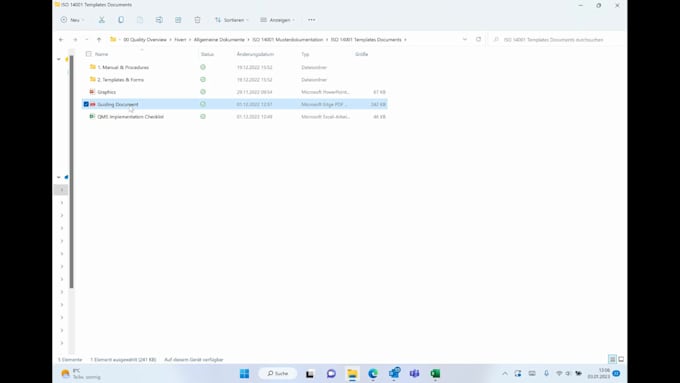Click the Paste clipboard icon in toolbar
Viewport: 680px width, 383px height.
[x=140, y=20]
